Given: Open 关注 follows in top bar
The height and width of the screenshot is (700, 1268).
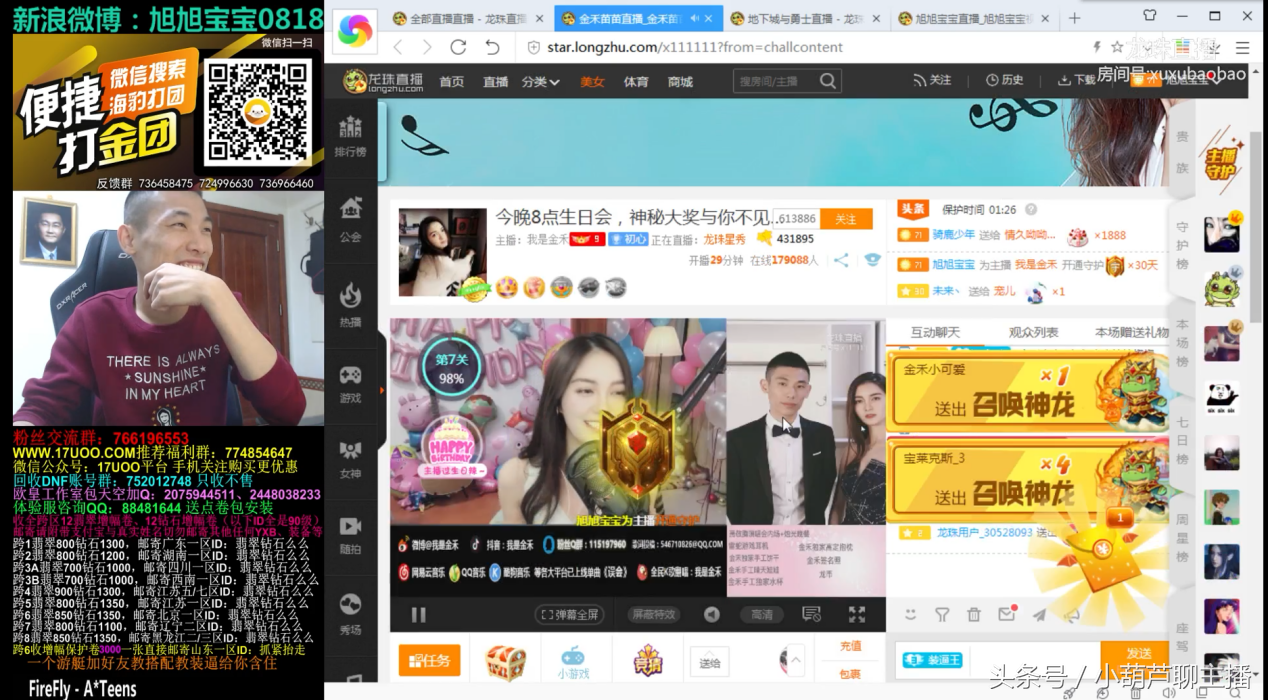Looking at the screenshot, I should (932, 80).
